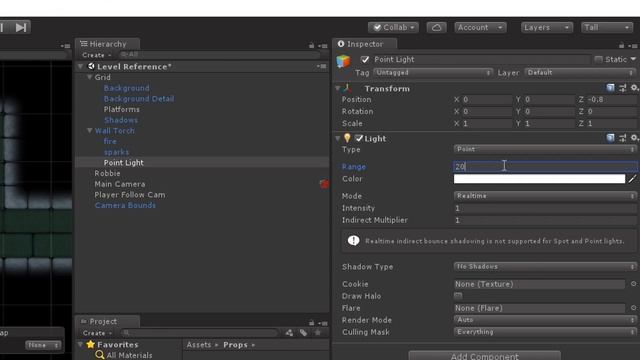640x360 pixels.
Task: Switch to the Hierarchy tab
Action: click(x=107, y=44)
